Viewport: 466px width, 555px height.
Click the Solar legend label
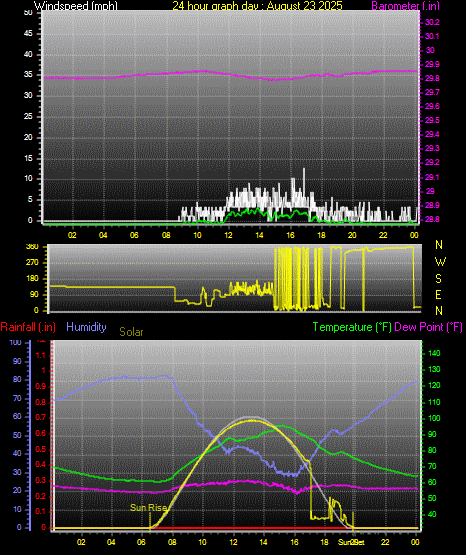tap(131, 332)
